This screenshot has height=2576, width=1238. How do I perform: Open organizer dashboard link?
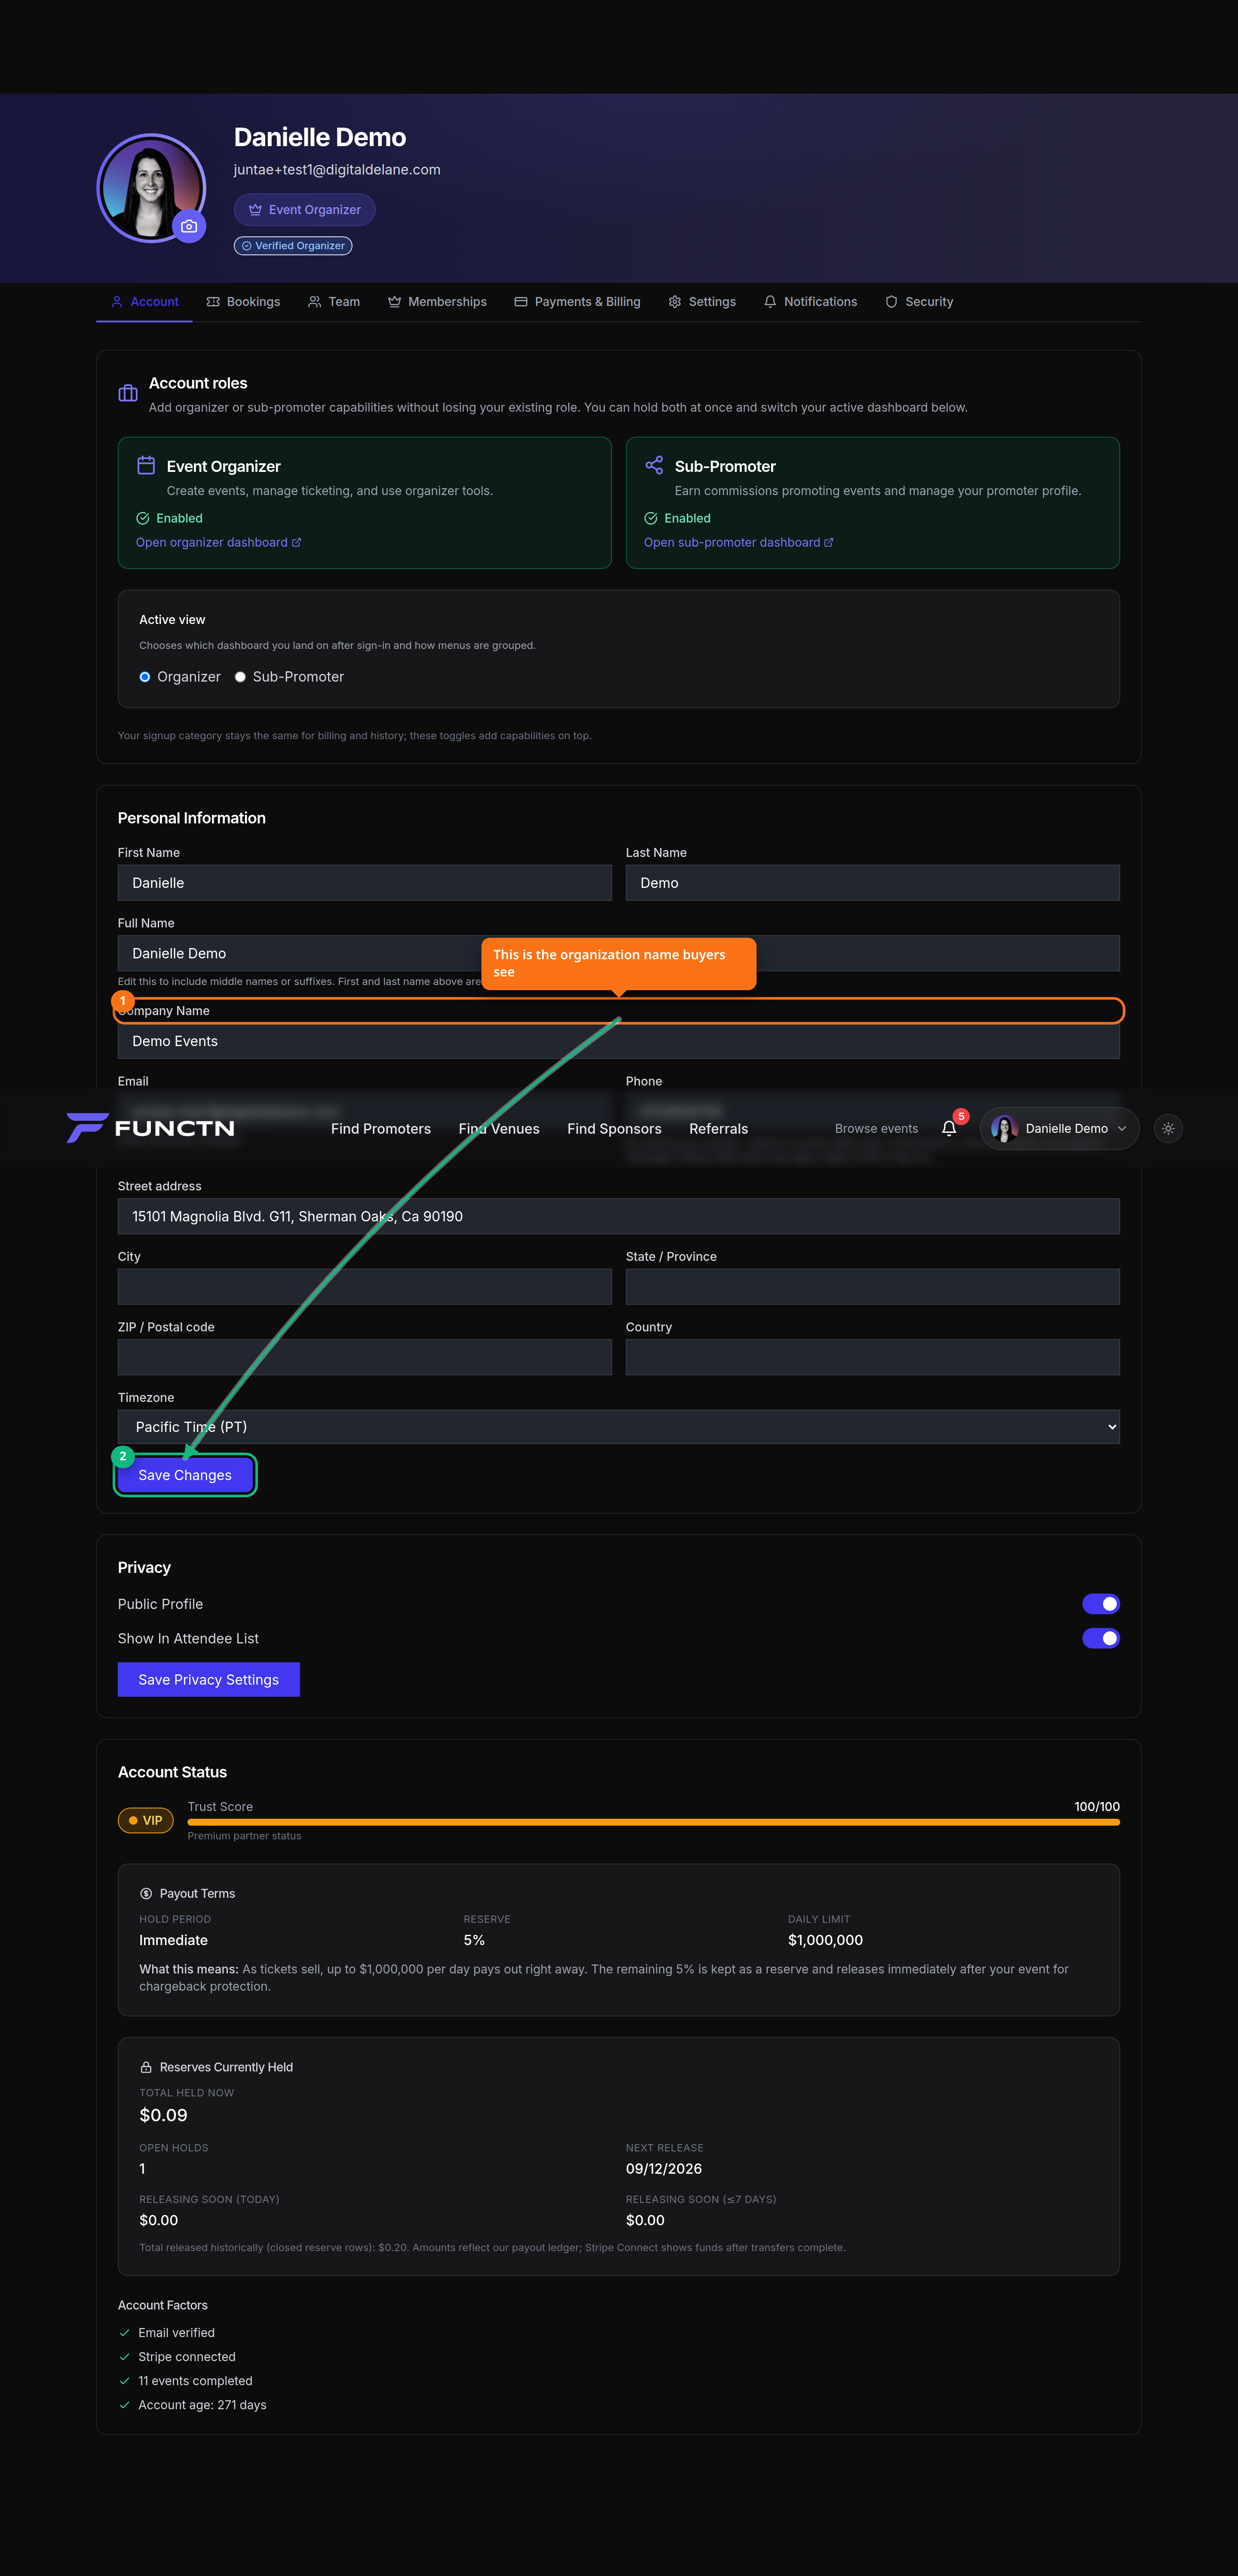click(219, 543)
